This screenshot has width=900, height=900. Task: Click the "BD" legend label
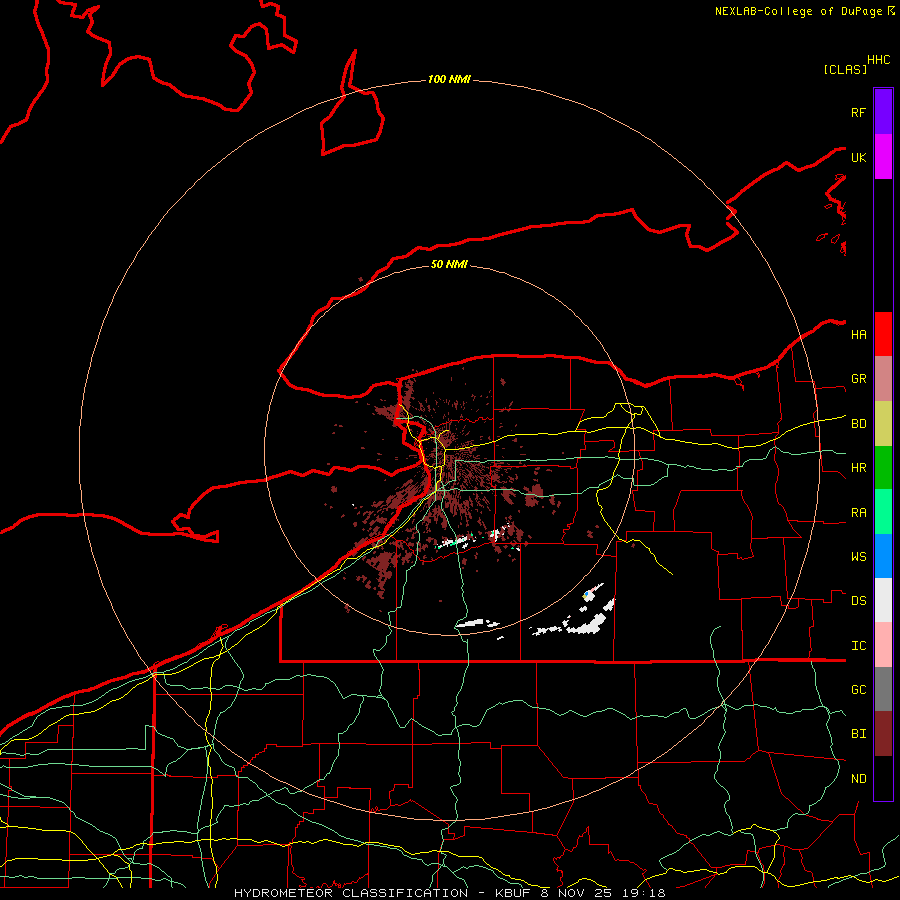[858, 424]
